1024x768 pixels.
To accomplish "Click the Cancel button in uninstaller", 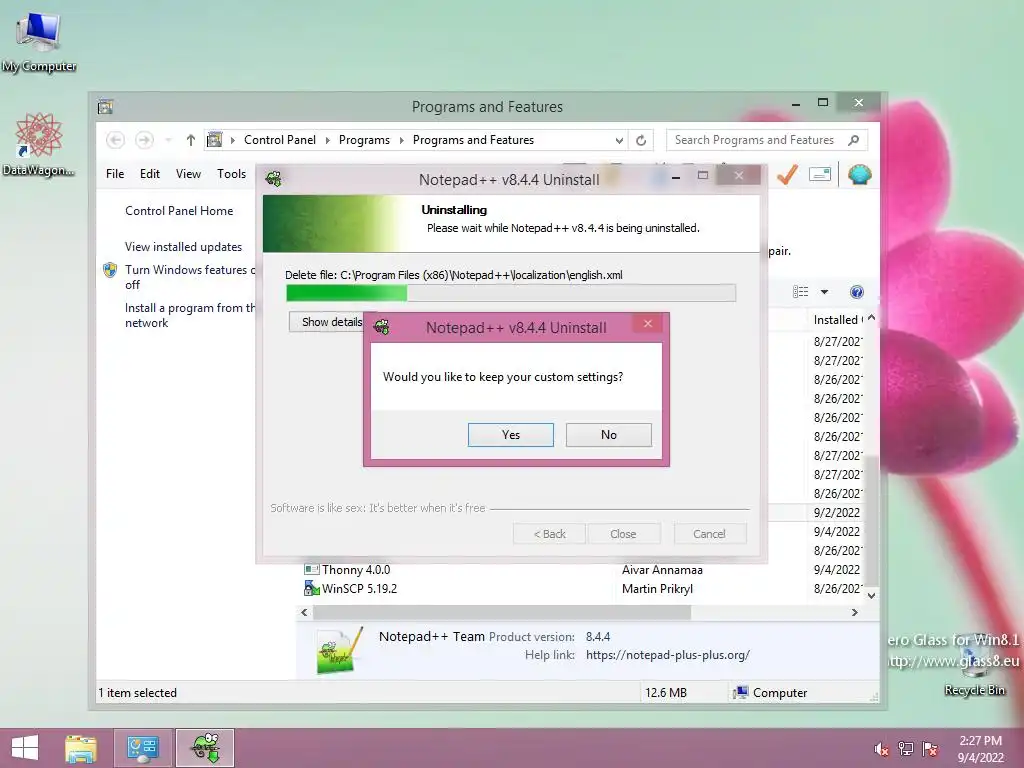I will click(709, 534).
